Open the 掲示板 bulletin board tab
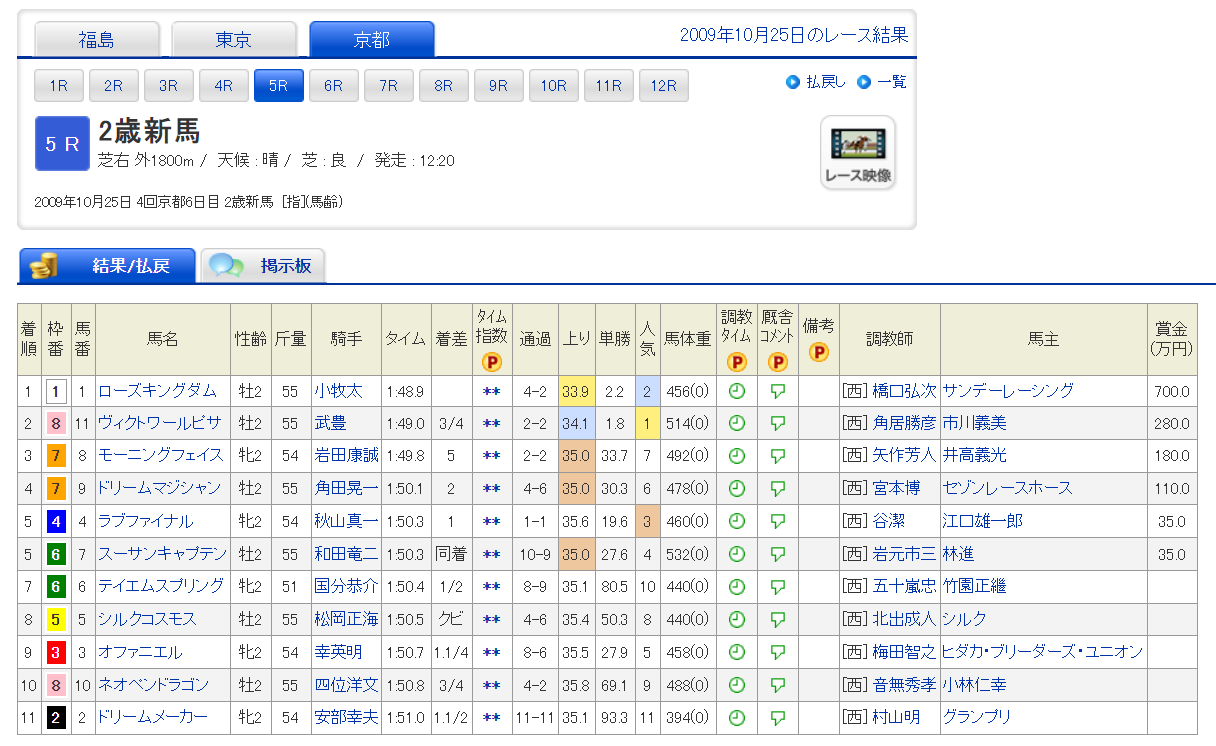 point(263,266)
